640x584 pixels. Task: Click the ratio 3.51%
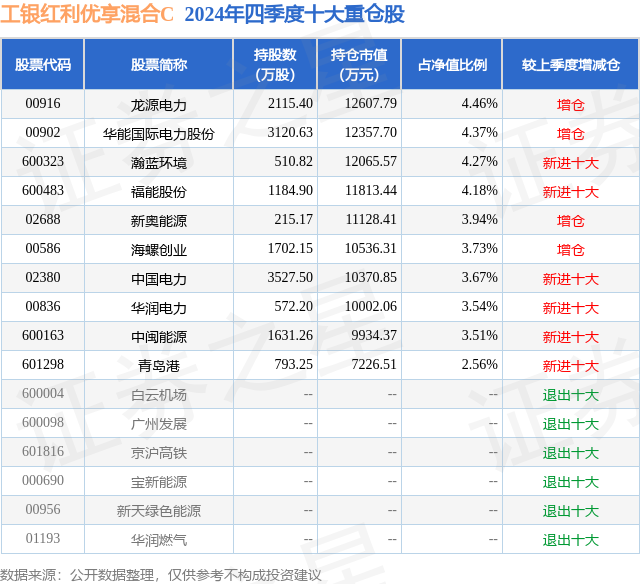[480, 335]
